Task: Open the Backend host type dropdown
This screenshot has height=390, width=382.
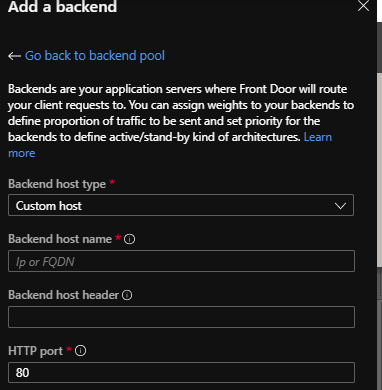Action: click(181, 205)
